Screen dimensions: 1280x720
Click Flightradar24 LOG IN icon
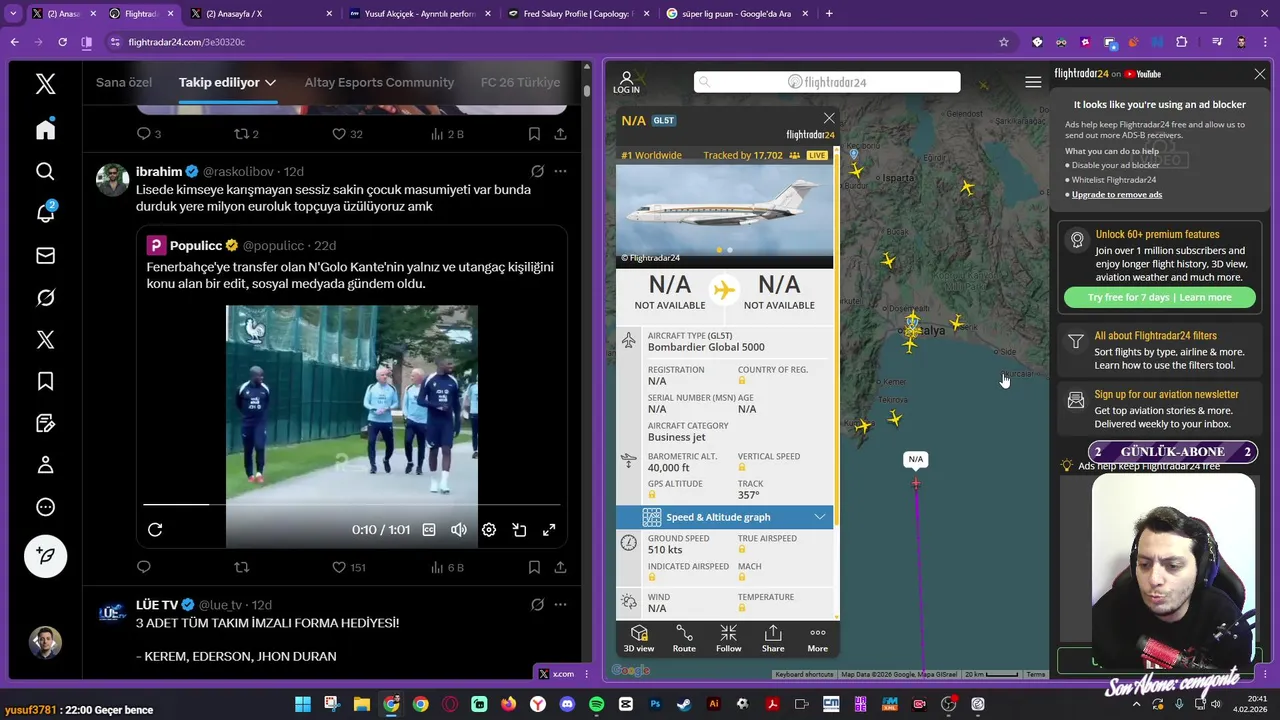[626, 82]
